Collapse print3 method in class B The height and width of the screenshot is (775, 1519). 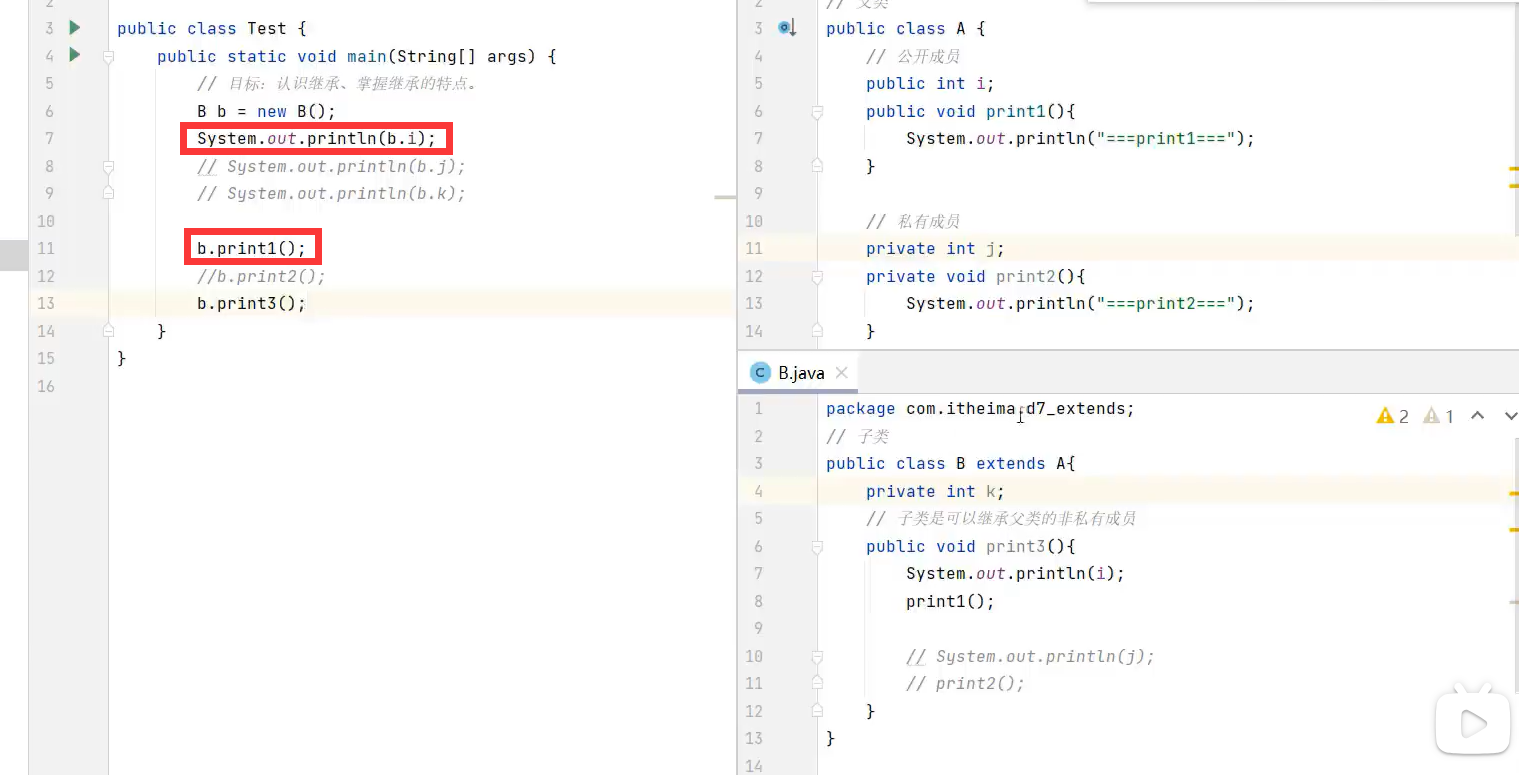[x=817, y=546]
